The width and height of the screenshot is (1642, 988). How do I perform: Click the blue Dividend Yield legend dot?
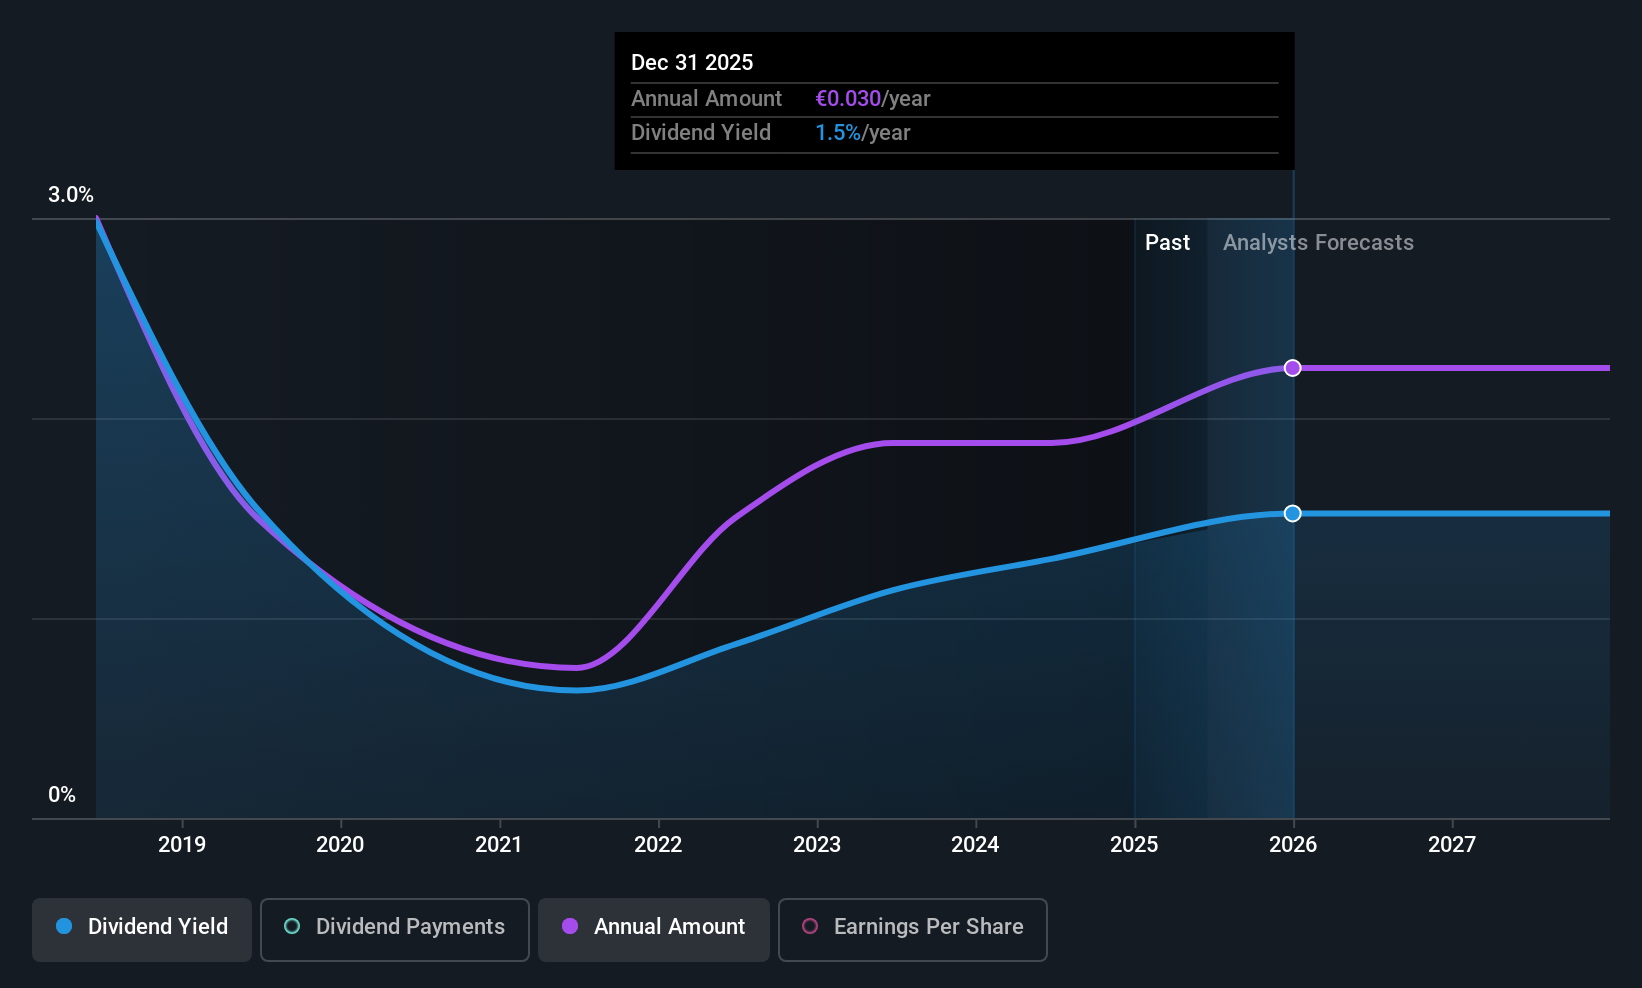(64, 926)
